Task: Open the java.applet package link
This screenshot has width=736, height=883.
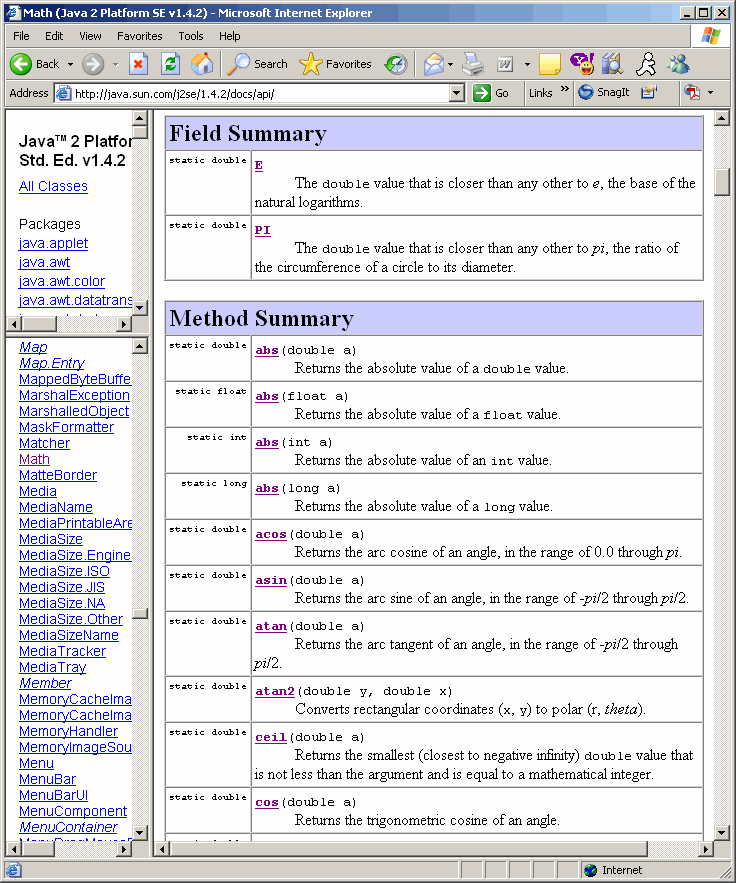Action: [x=53, y=243]
